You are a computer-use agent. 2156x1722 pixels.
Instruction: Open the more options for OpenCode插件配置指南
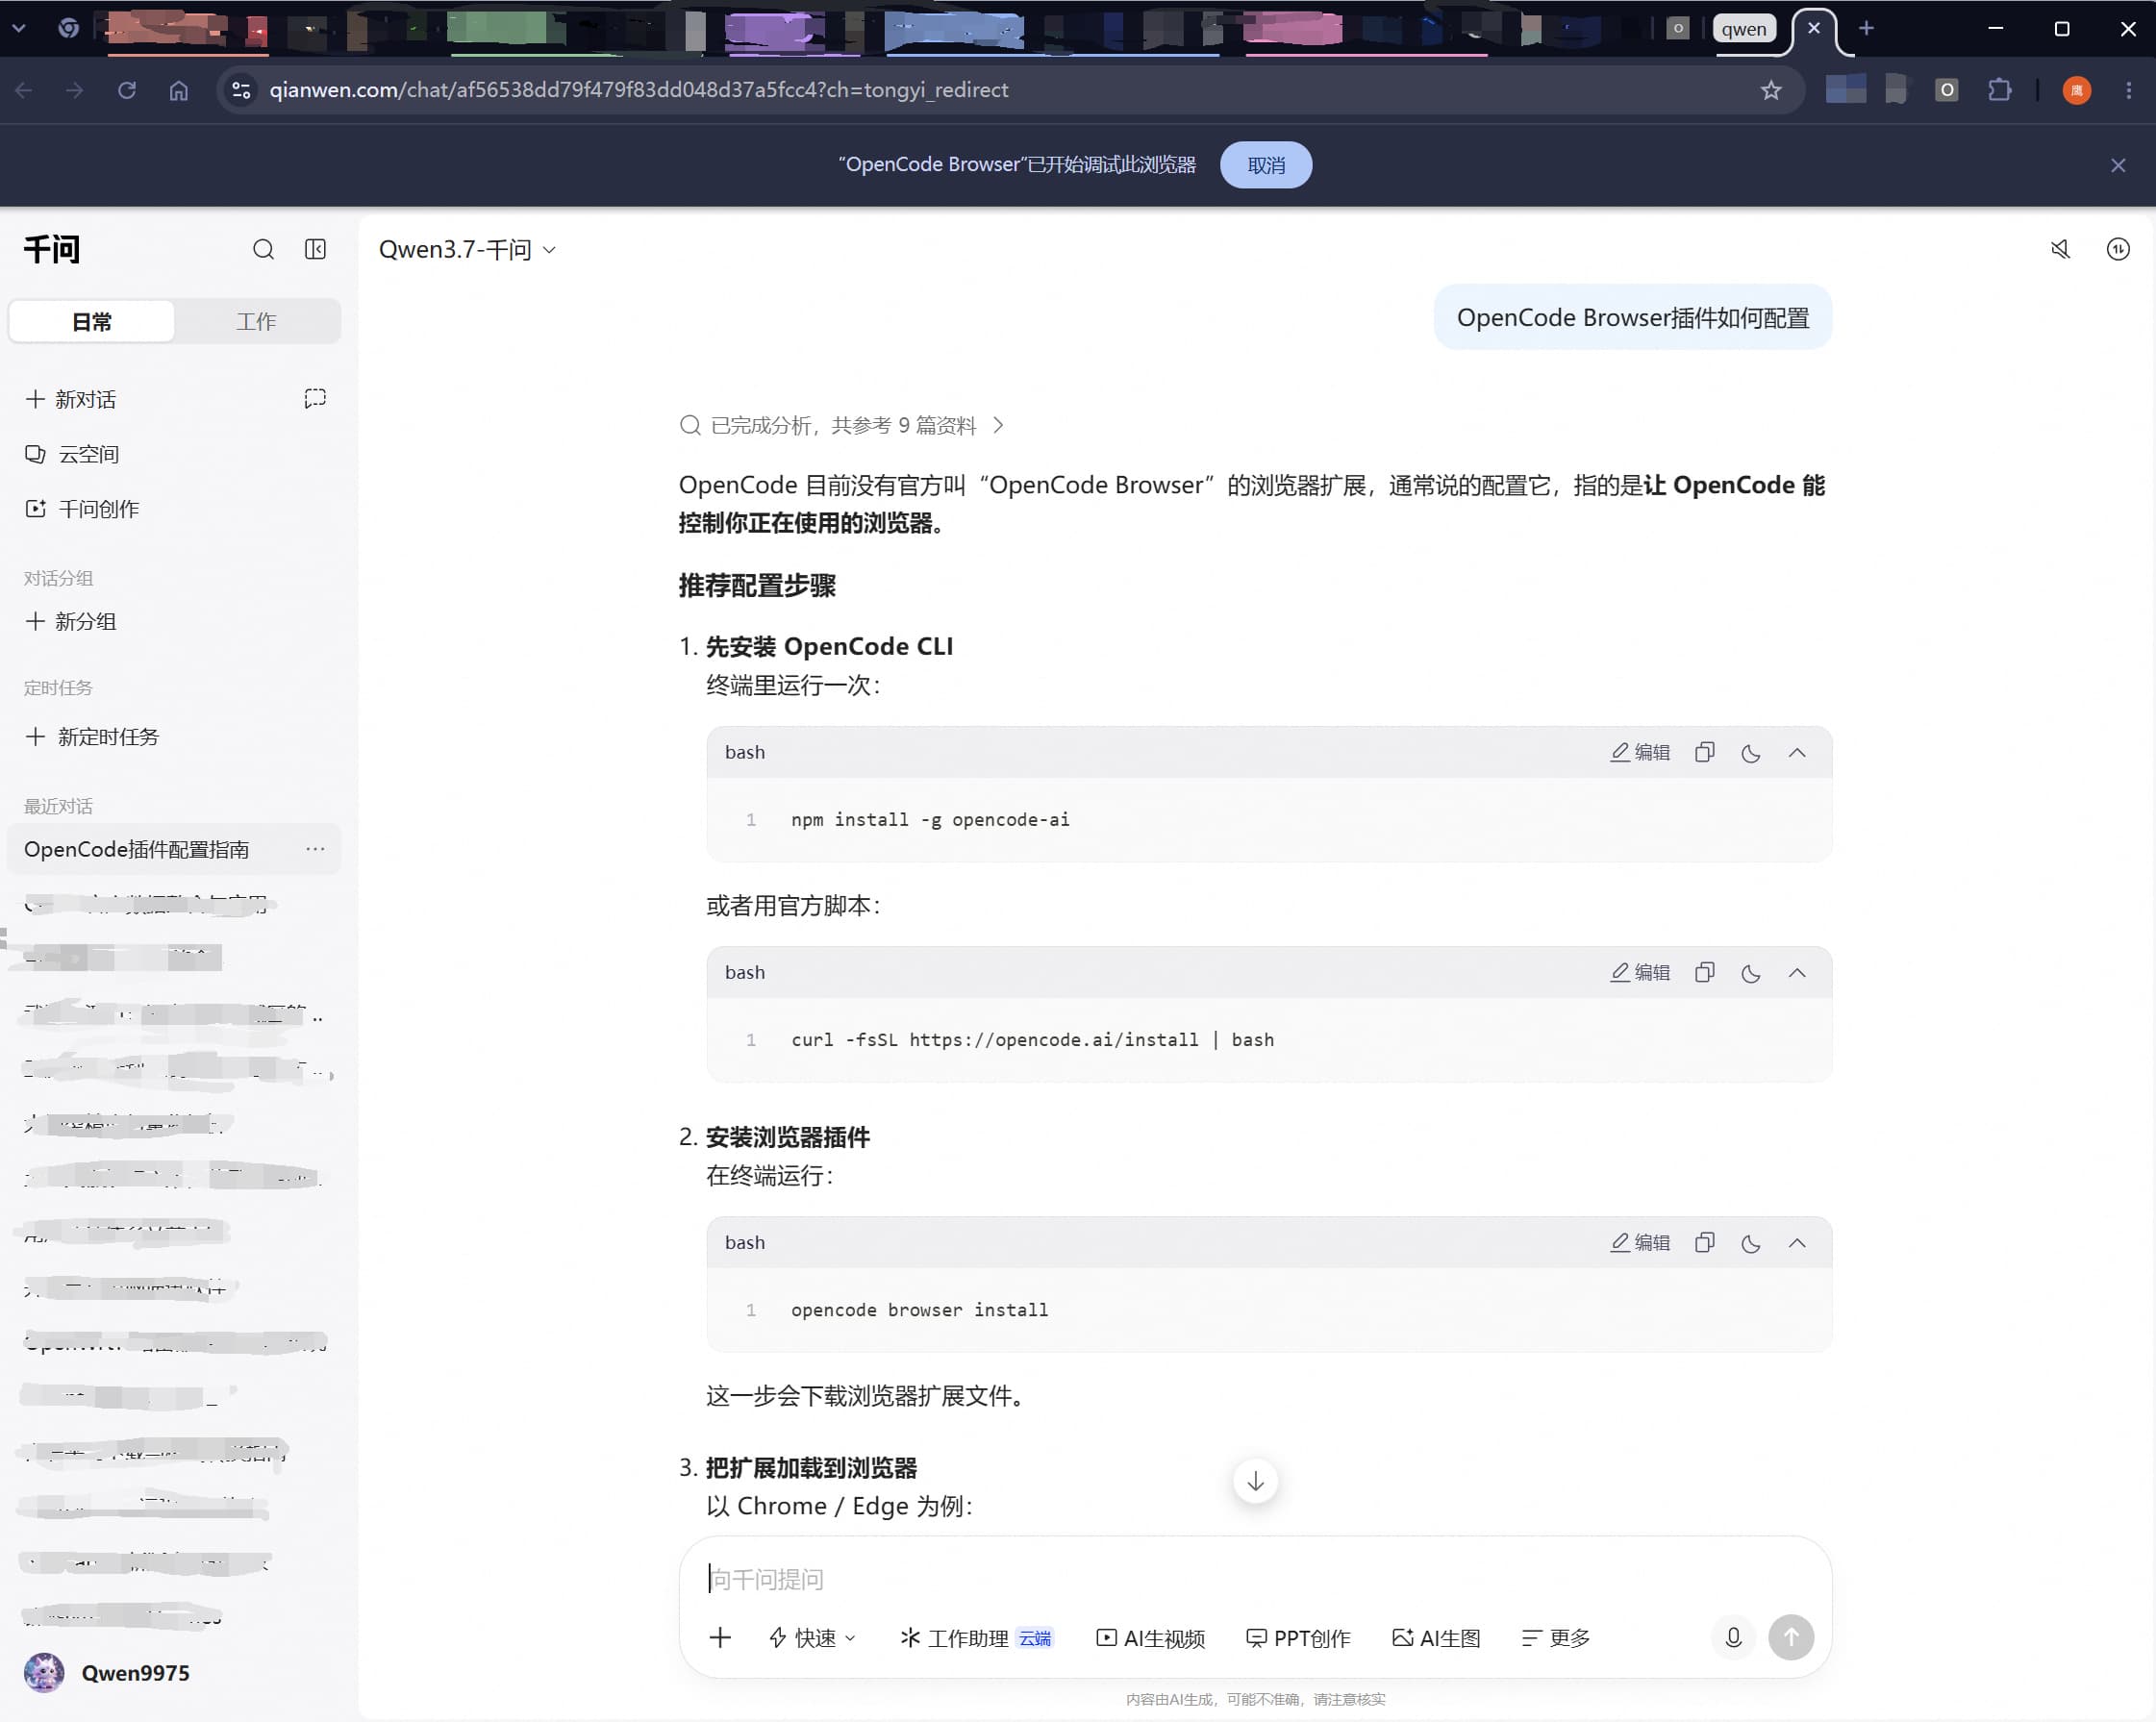point(315,849)
